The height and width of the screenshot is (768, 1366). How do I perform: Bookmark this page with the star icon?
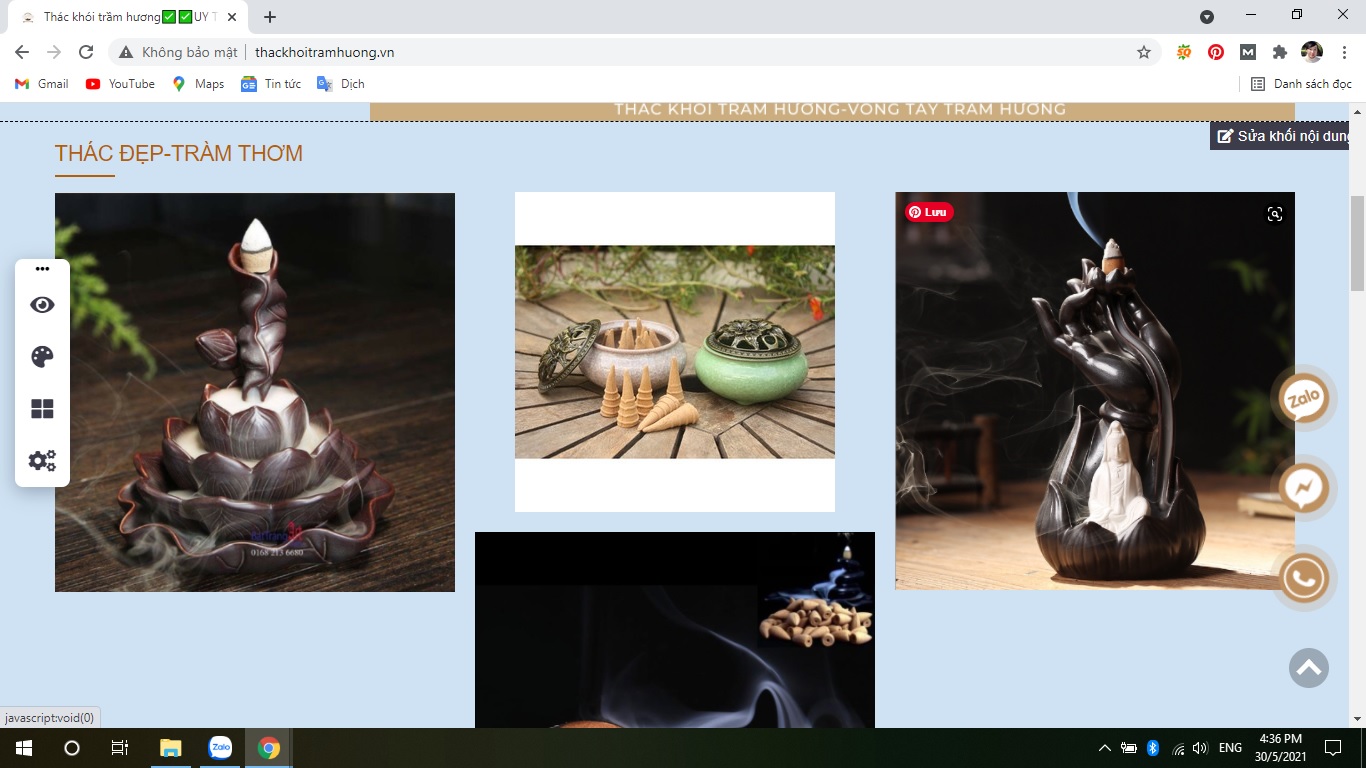(x=1144, y=52)
